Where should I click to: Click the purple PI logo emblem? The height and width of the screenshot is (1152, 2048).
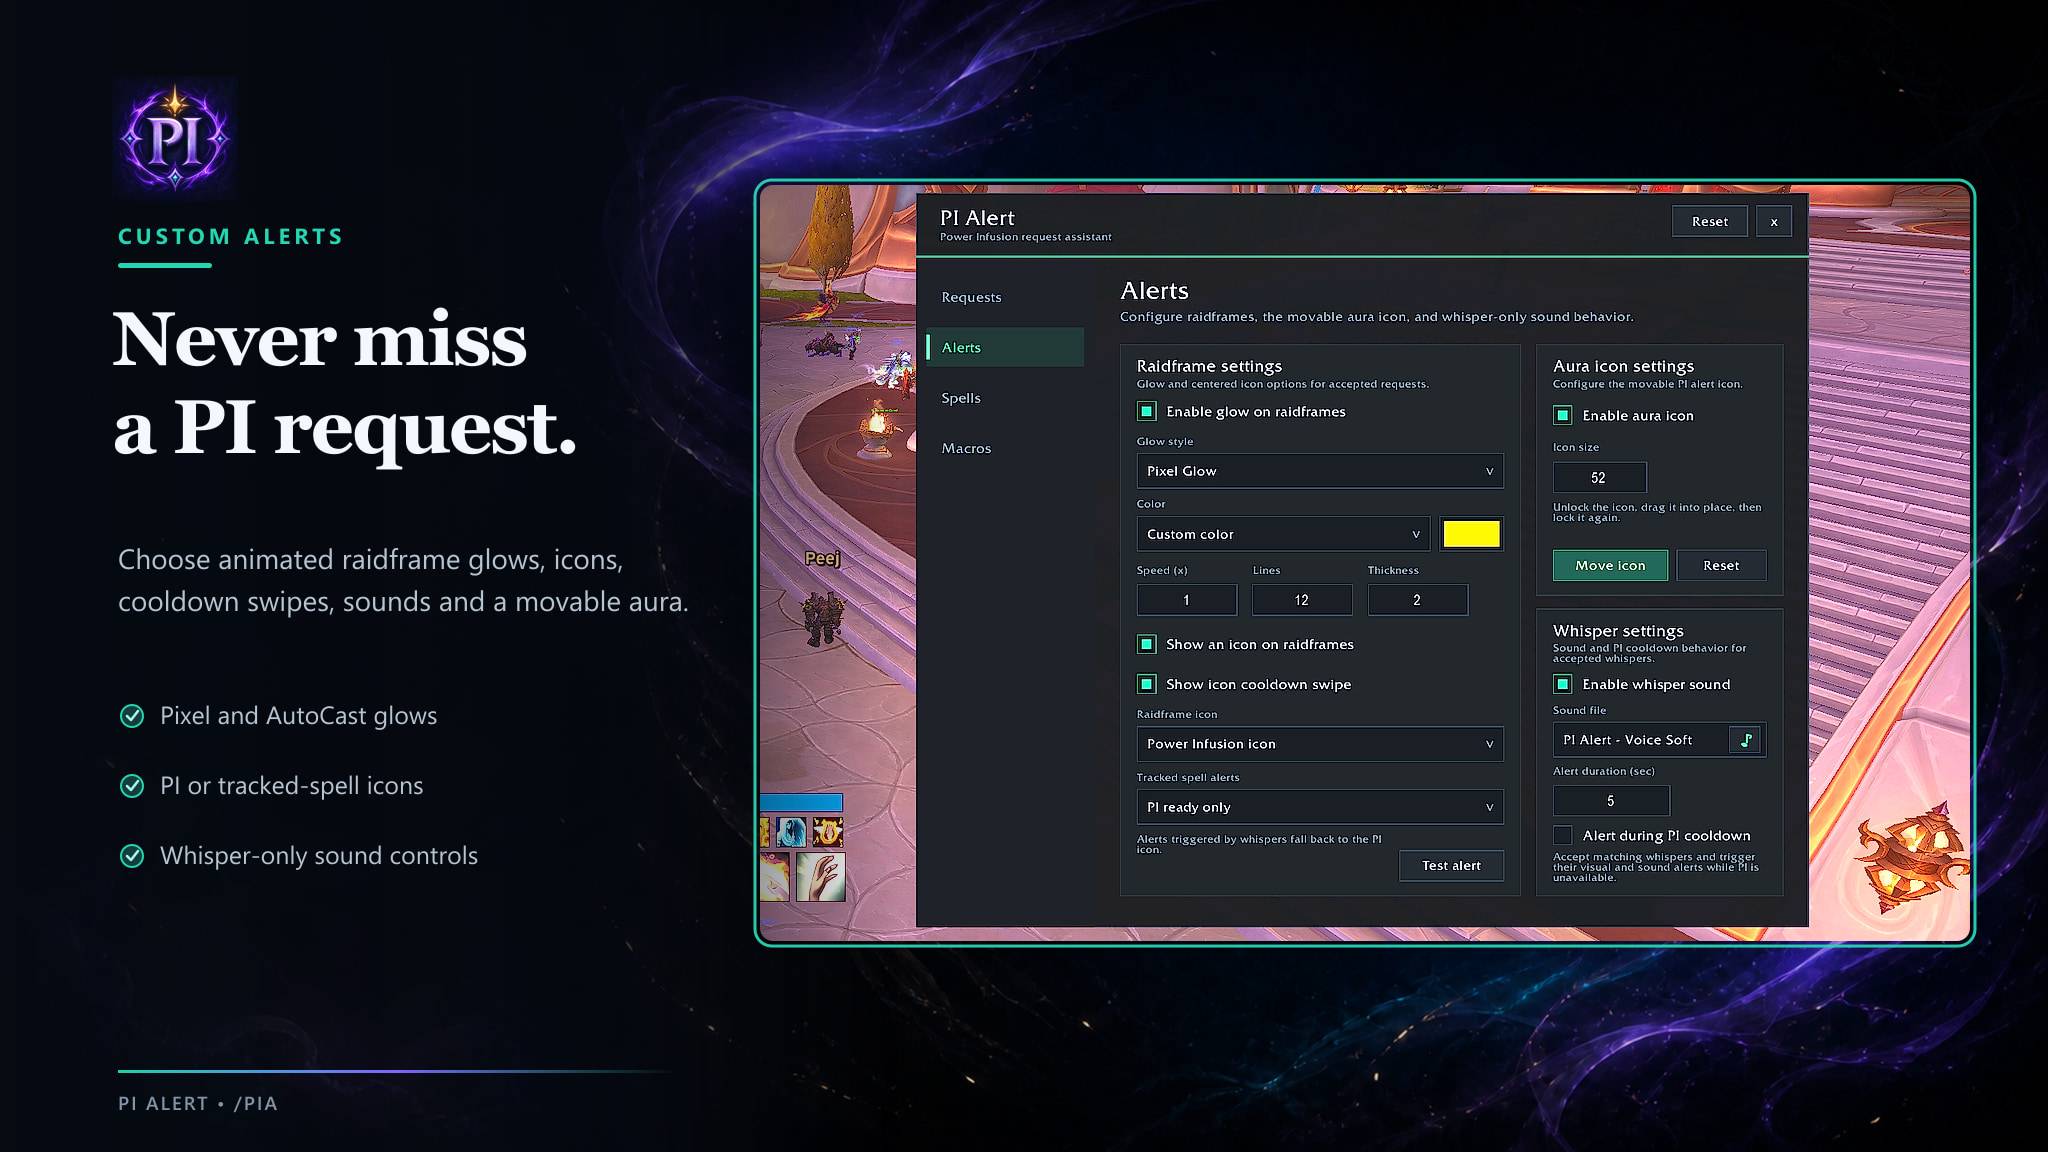pyautogui.click(x=175, y=138)
